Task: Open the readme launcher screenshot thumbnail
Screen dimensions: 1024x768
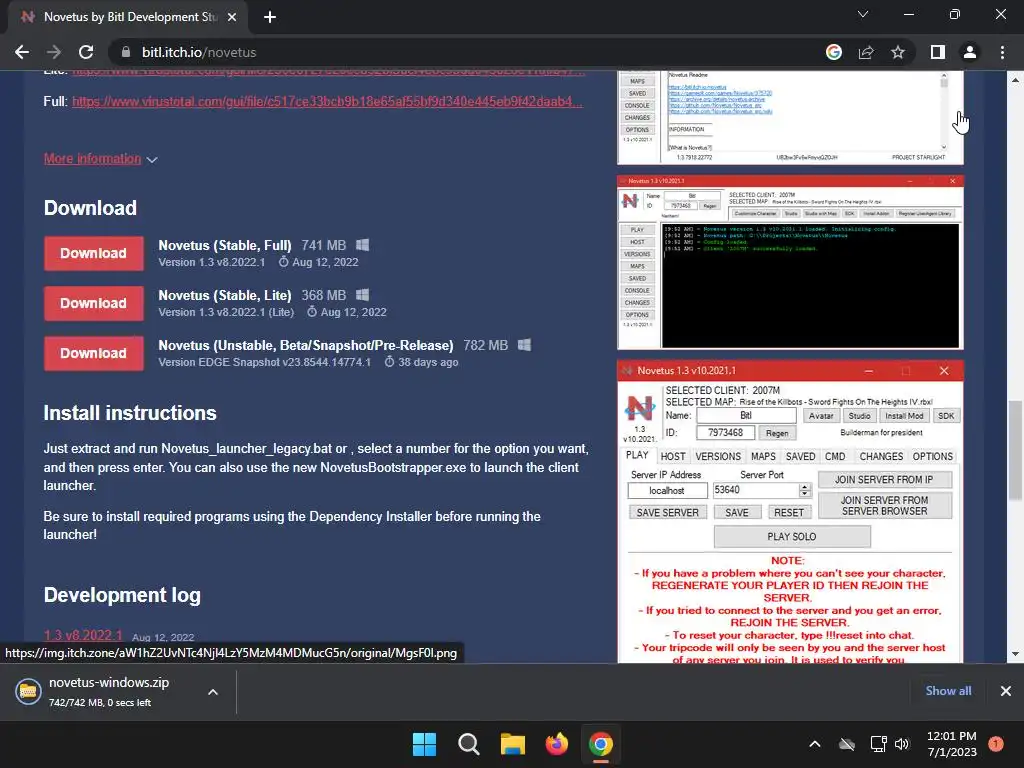Action: click(790, 118)
